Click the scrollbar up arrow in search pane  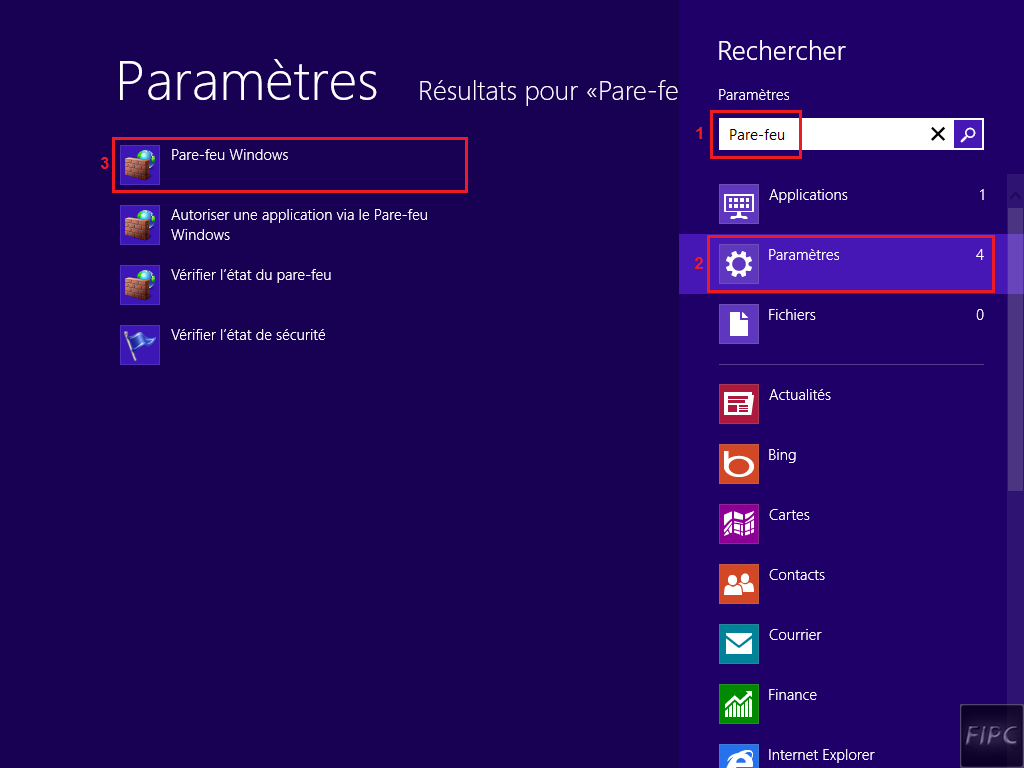point(1016,195)
